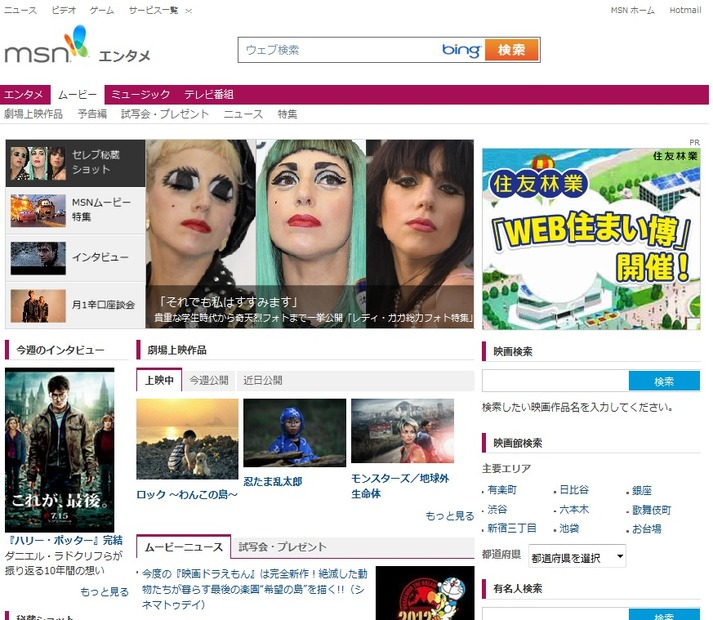Open the 渋谷 area link
Screen dimensions: 713x620
tap(497, 509)
